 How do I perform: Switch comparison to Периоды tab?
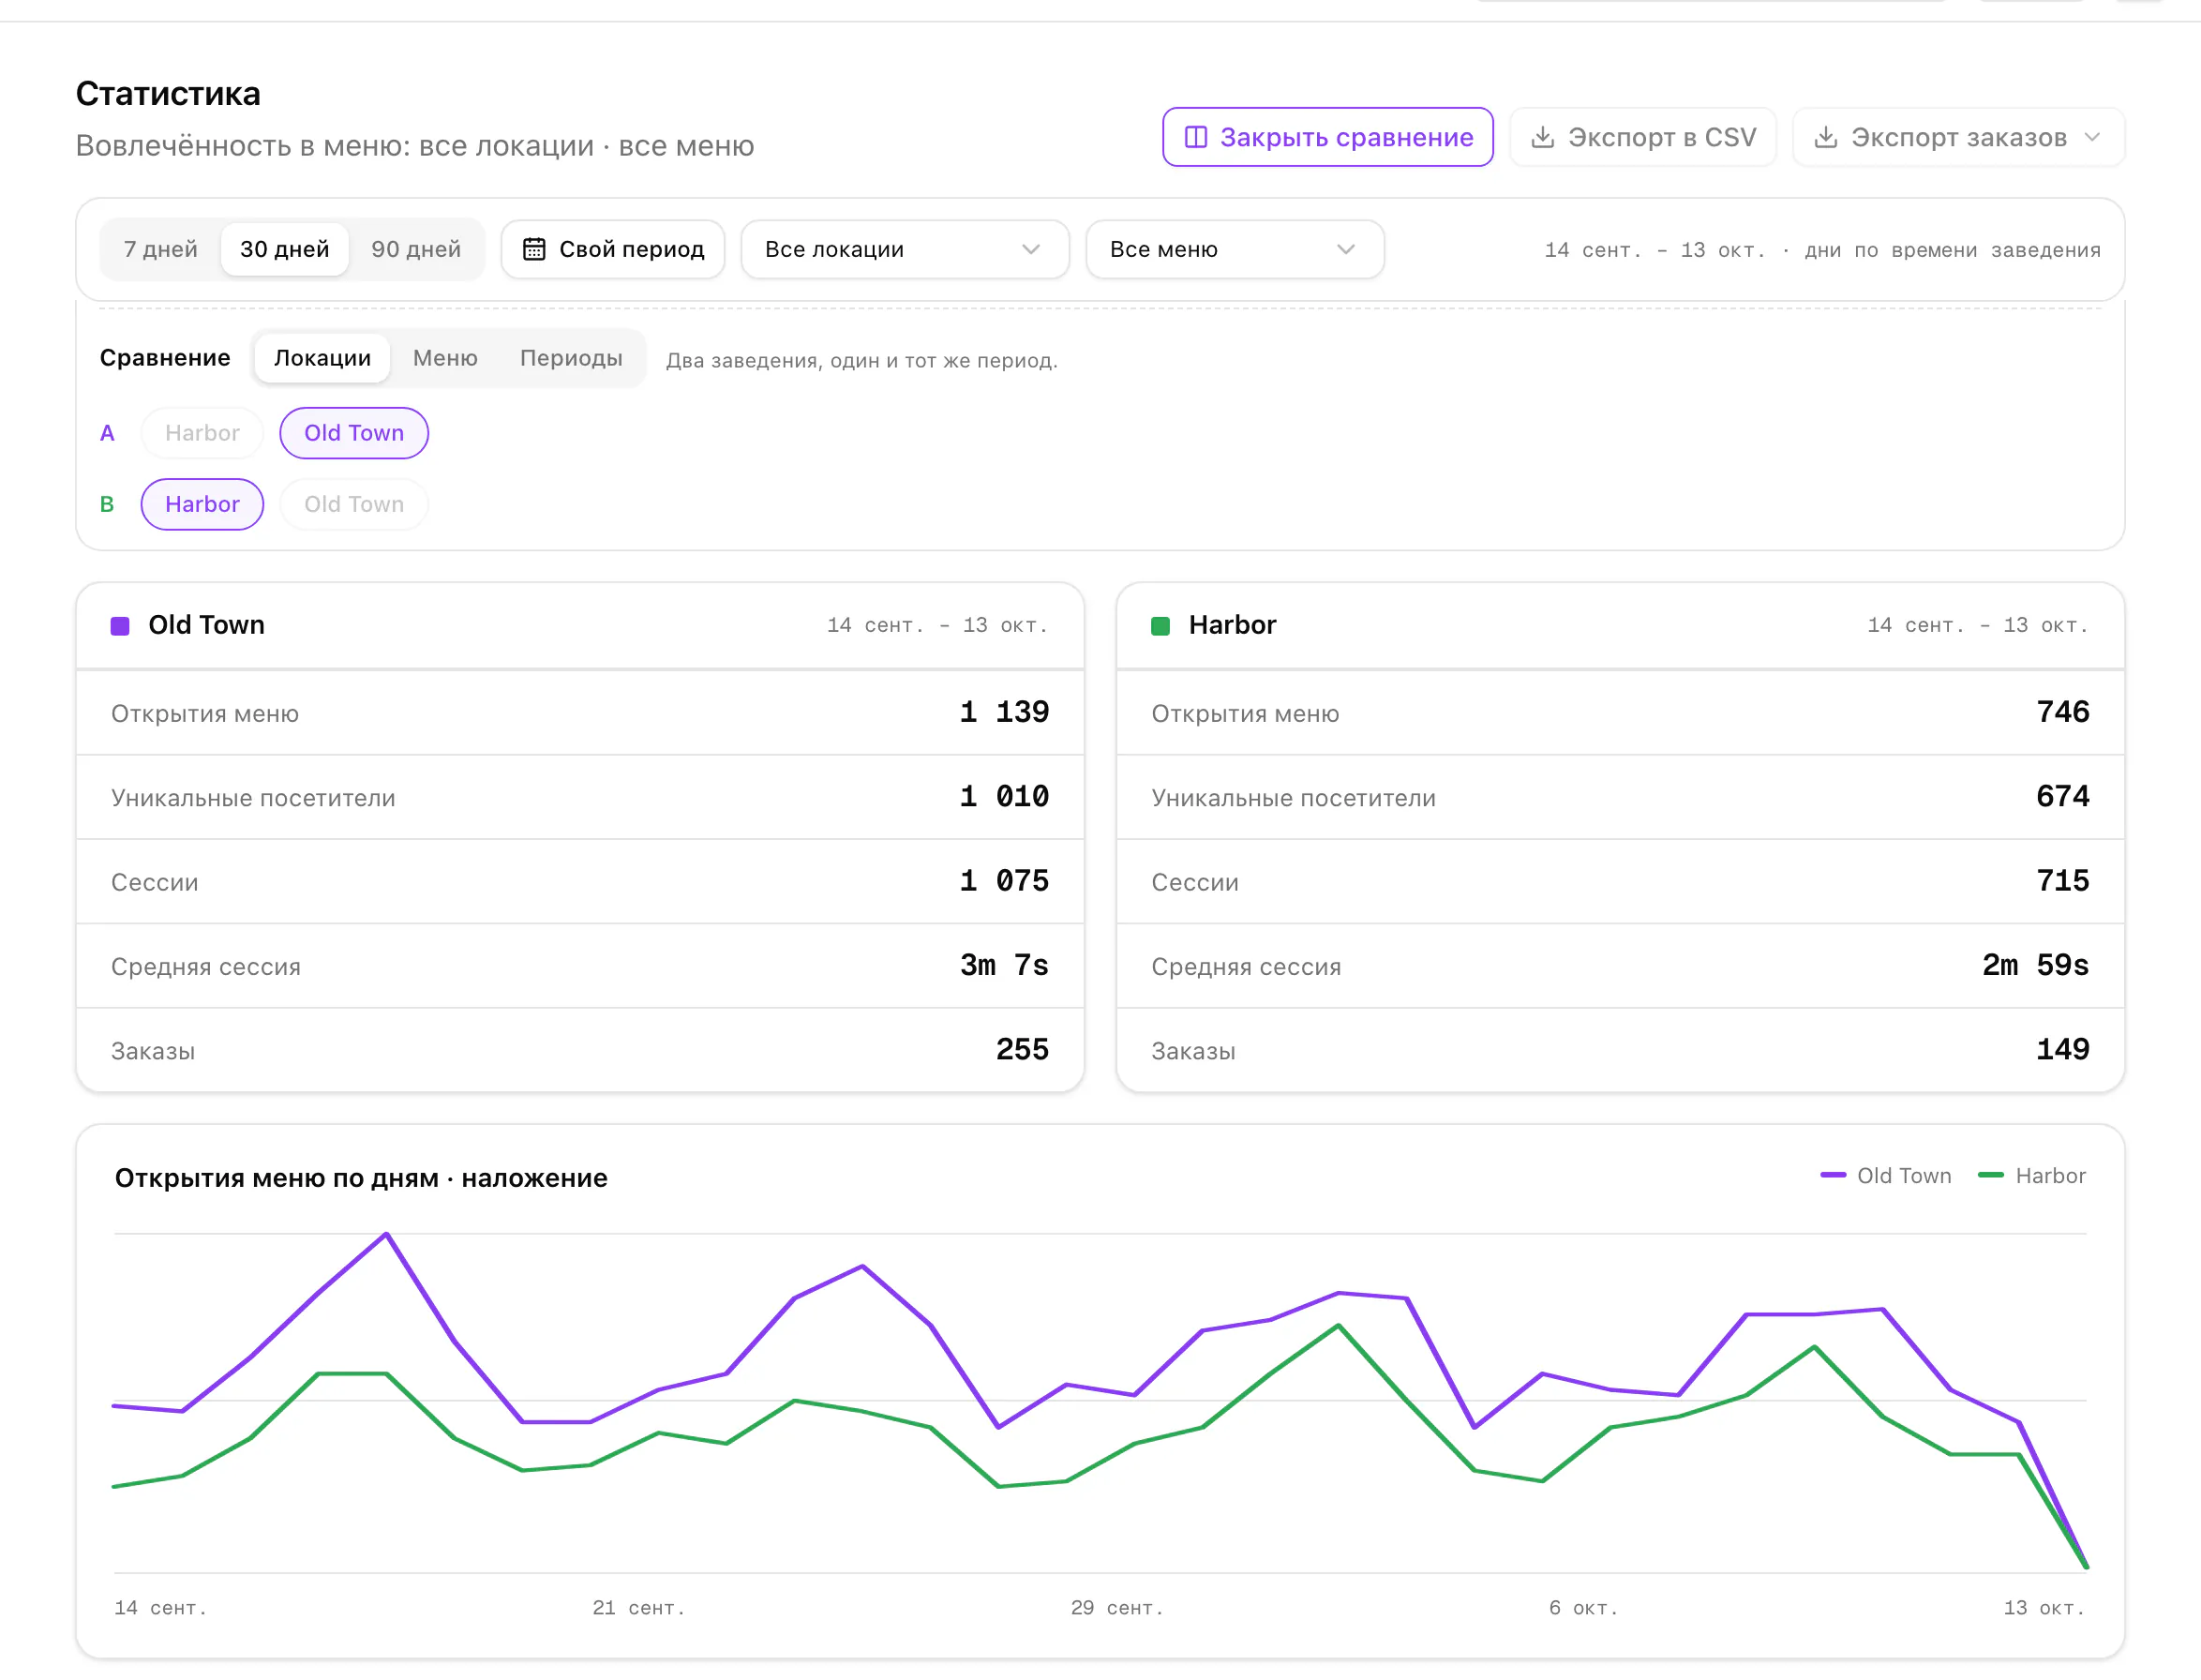pyautogui.click(x=571, y=358)
